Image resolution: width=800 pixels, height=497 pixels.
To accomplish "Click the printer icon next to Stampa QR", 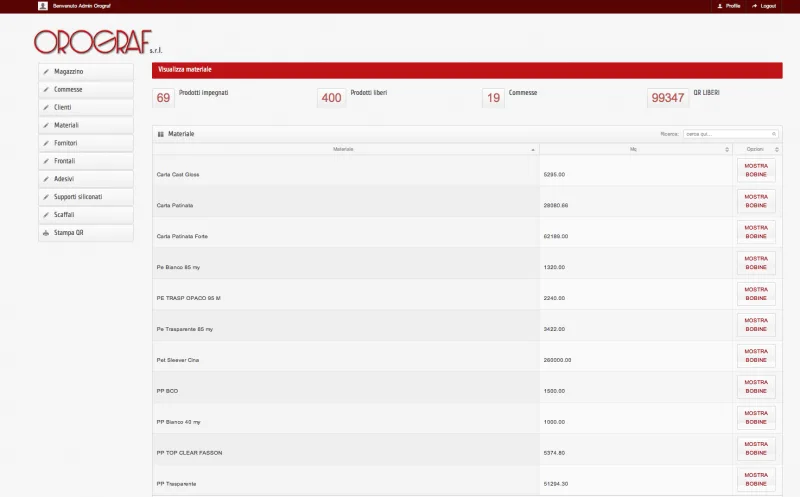I will point(46,233).
